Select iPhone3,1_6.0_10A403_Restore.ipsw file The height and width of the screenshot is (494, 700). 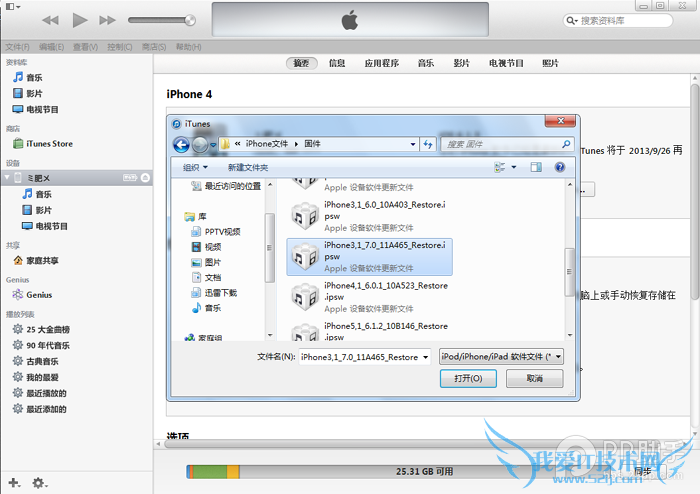(369, 216)
